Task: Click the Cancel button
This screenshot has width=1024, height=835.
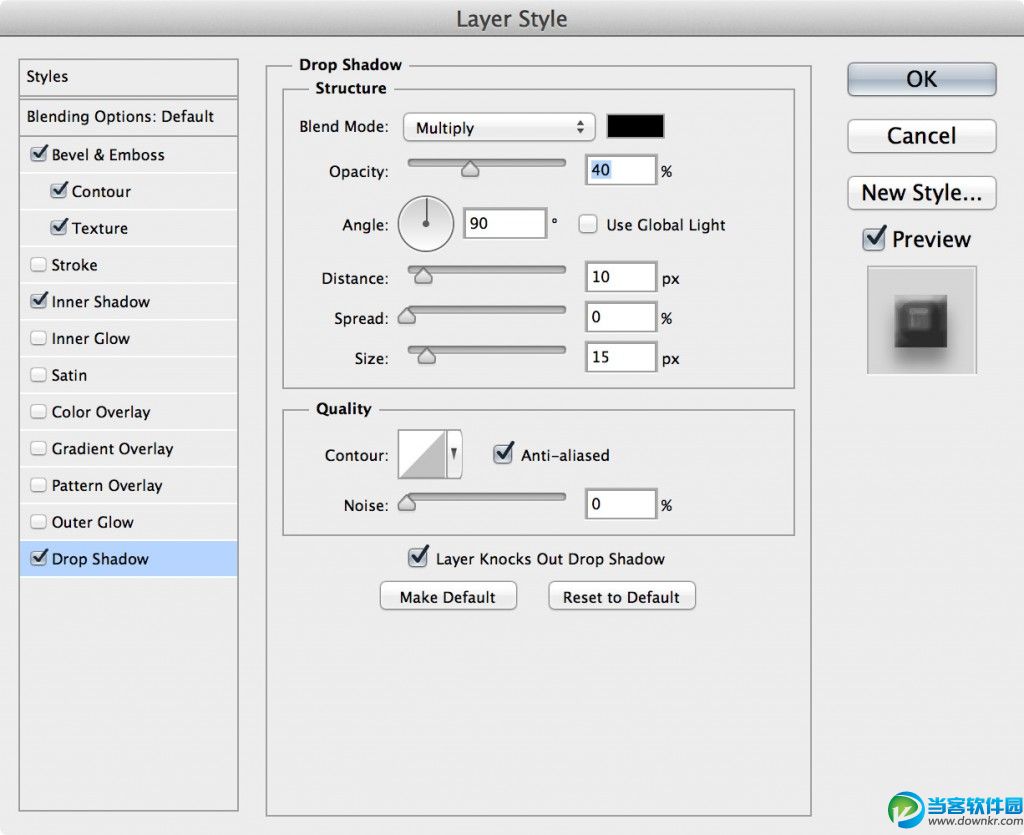Action: point(921,136)
